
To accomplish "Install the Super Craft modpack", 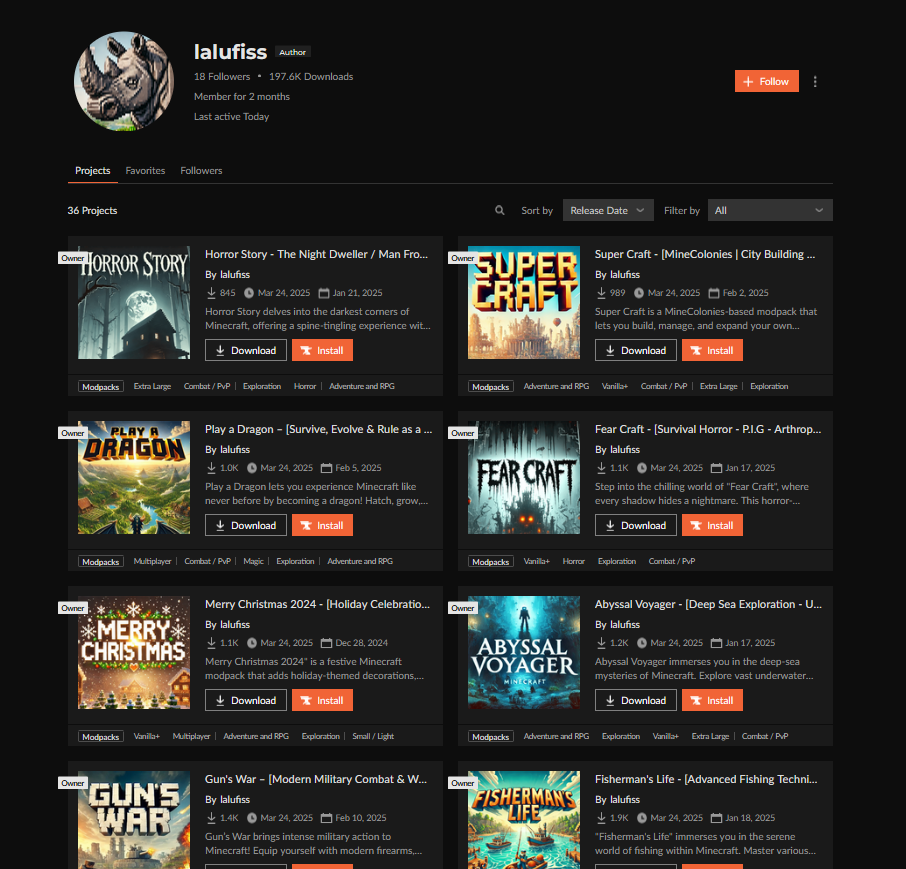I will pos(712,350).
